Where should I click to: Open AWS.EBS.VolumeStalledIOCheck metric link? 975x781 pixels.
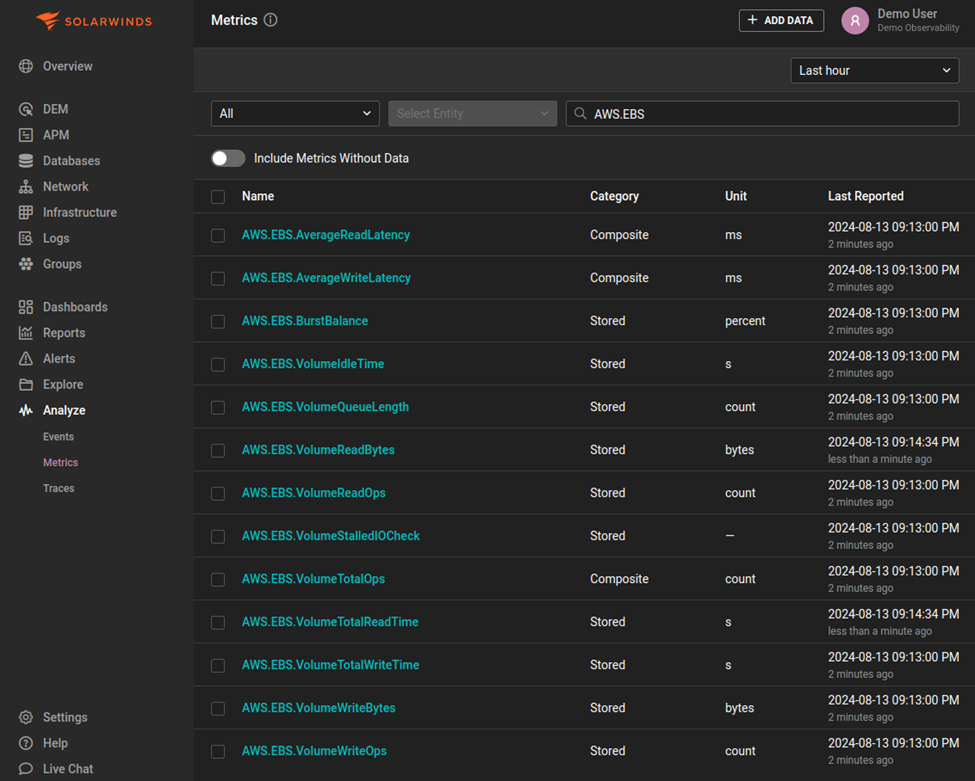click(x=331, y=536)
